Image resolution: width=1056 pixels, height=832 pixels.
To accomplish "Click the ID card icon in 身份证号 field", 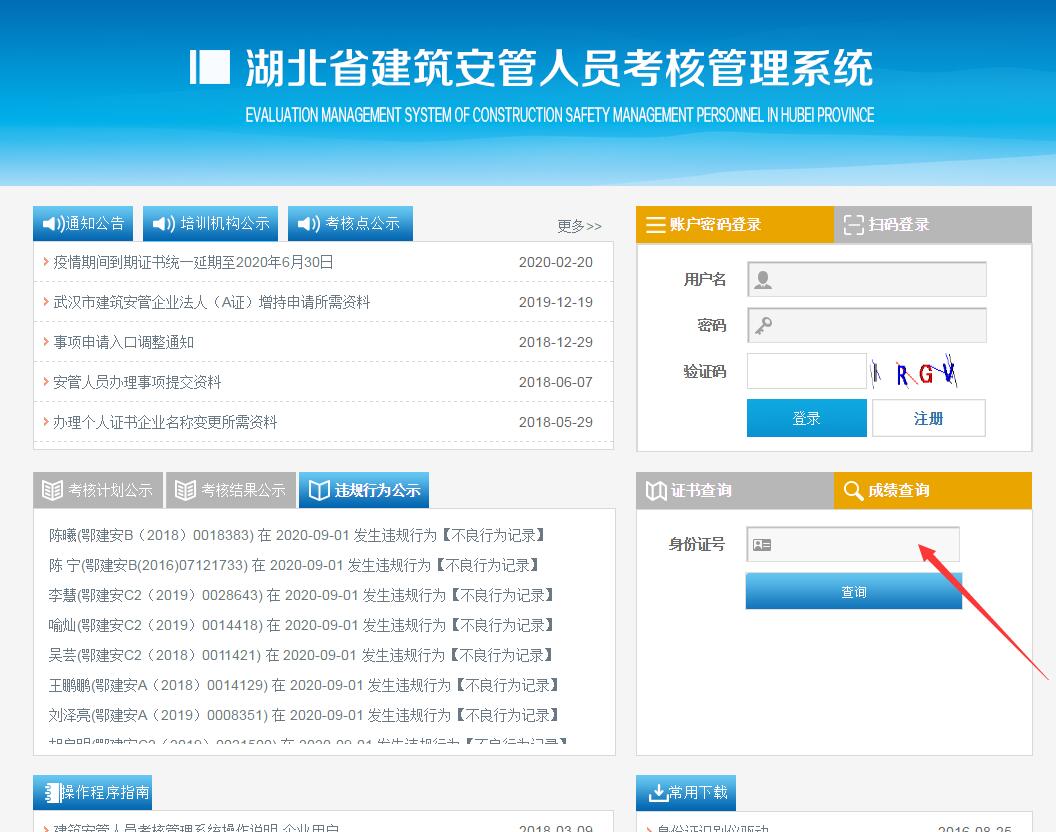I will 762,544.
